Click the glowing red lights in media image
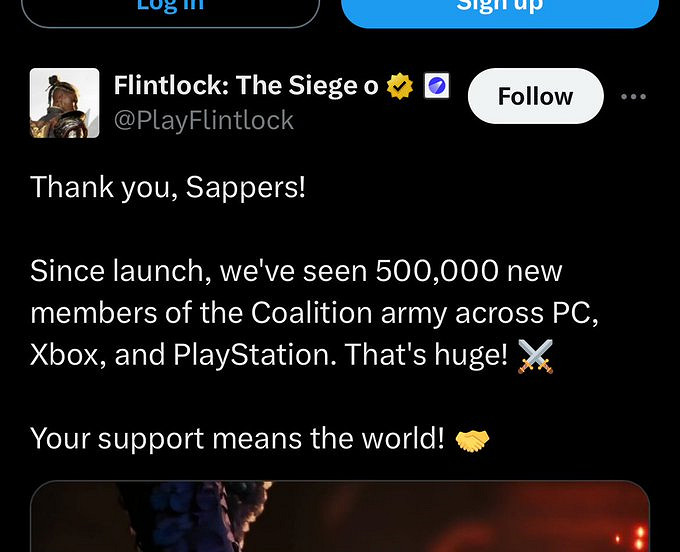 (634, 539)
